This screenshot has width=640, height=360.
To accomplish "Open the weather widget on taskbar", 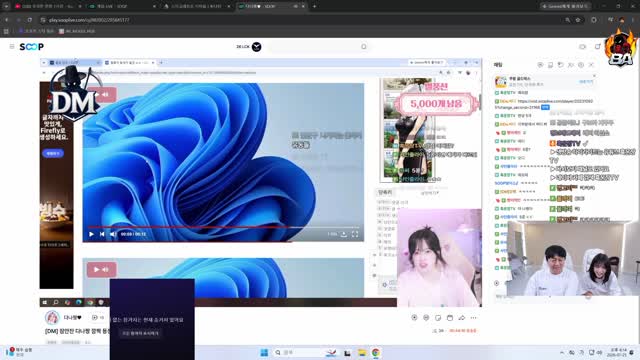I will click(x=19, y=352).
